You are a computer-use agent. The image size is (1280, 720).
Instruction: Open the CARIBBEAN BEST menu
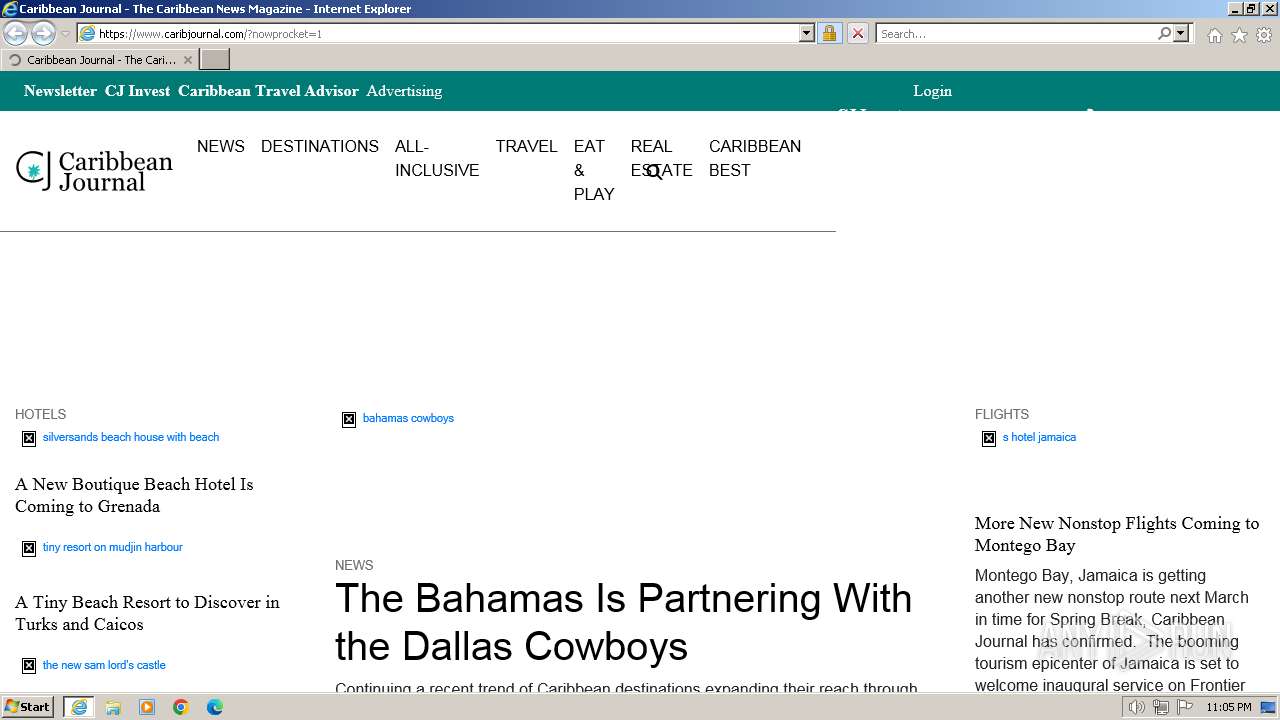[x=755, y=158]
